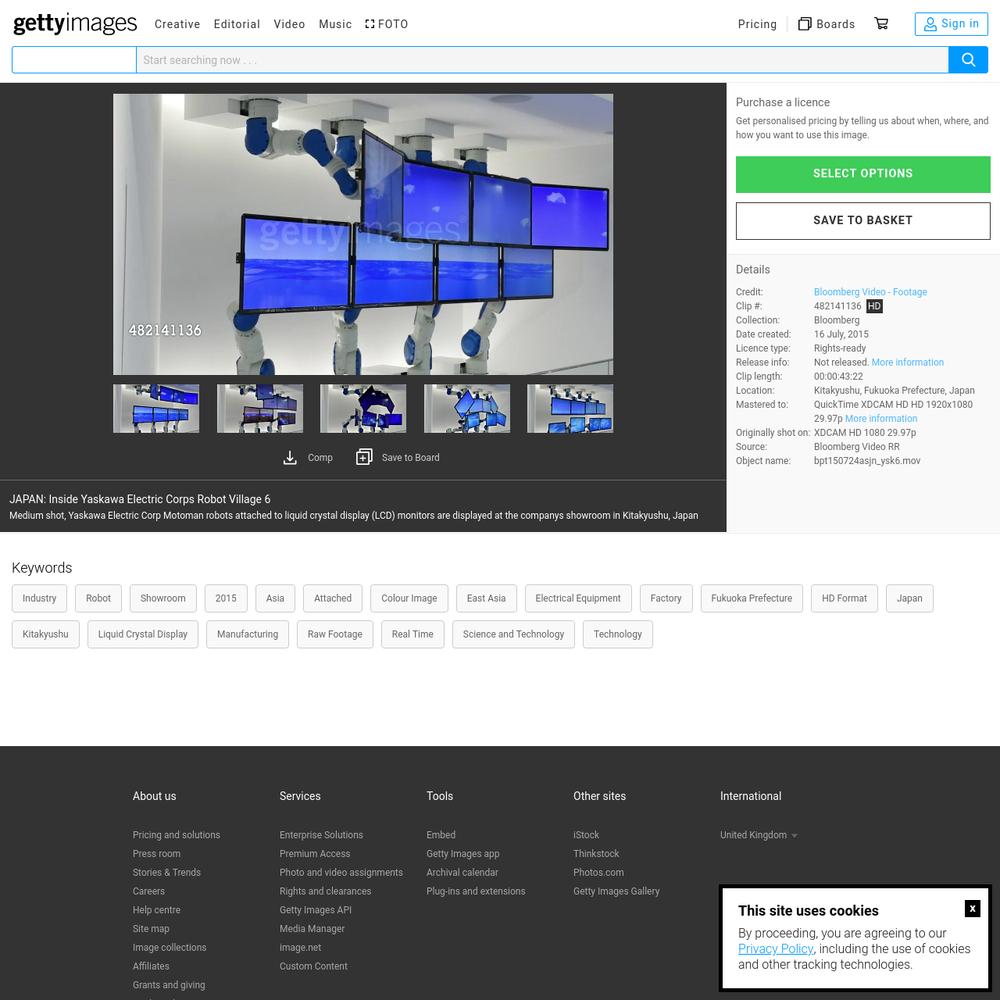Type in the Start searching now field
This screenshot has width=1000, height=1000.
point(540,60)
